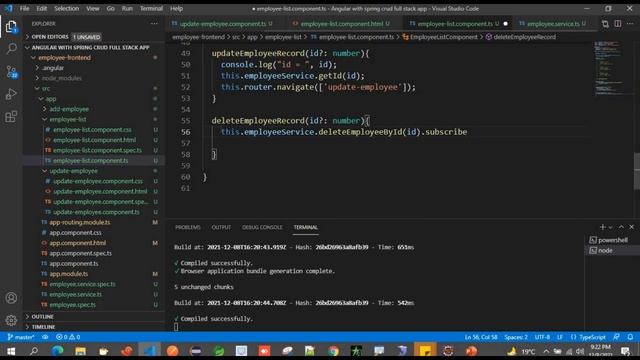The height and width of the screenshot is (360, 640).
Task: Expand the Open Editors section
Action: tap(50, 37)
